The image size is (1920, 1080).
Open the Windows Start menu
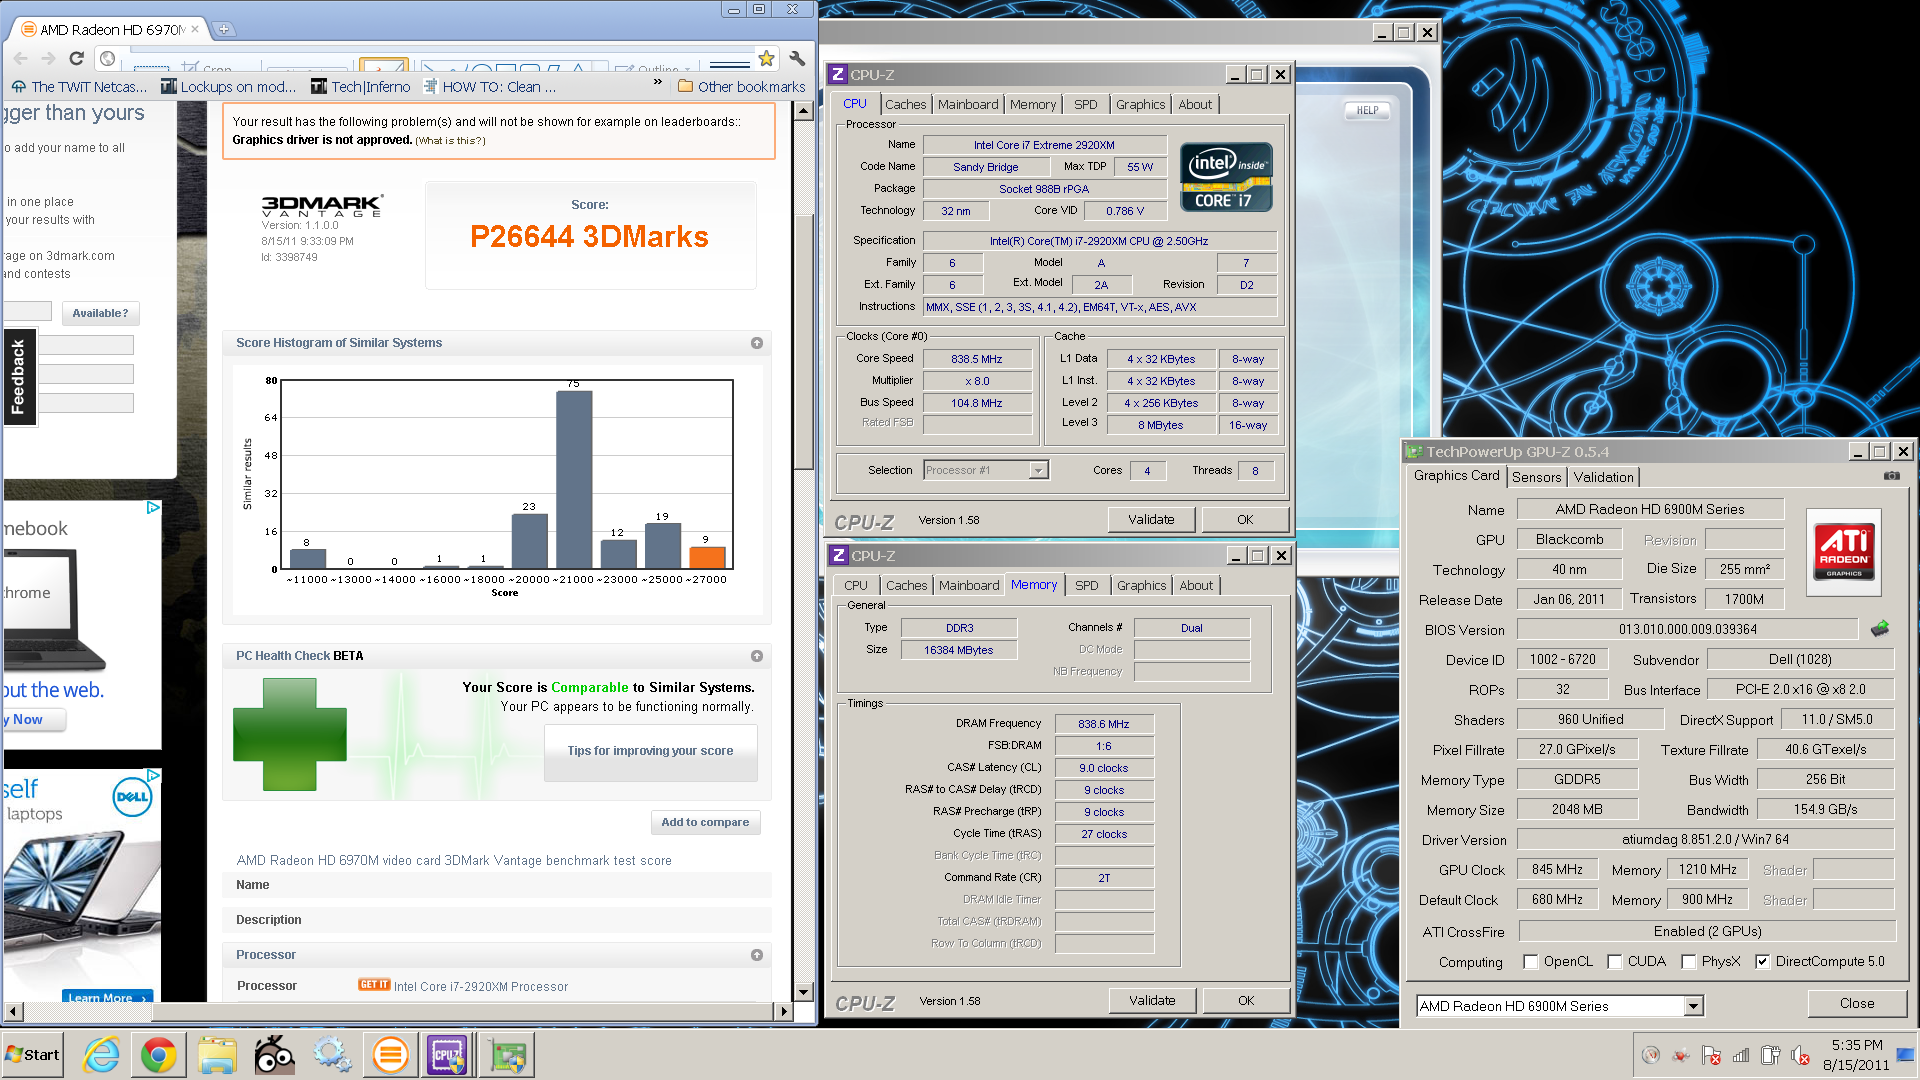click(32, 1055)
